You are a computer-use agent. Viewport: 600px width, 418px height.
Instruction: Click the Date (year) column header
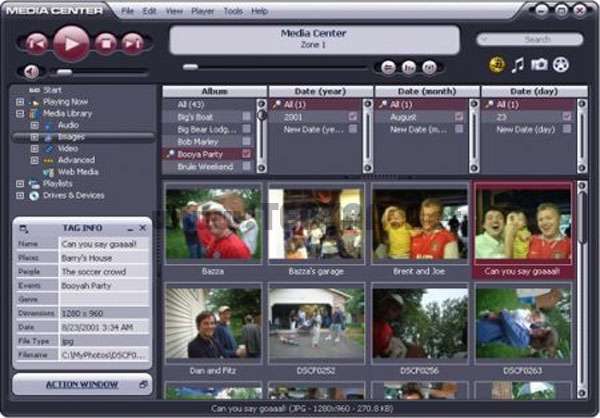coord(321,91)
